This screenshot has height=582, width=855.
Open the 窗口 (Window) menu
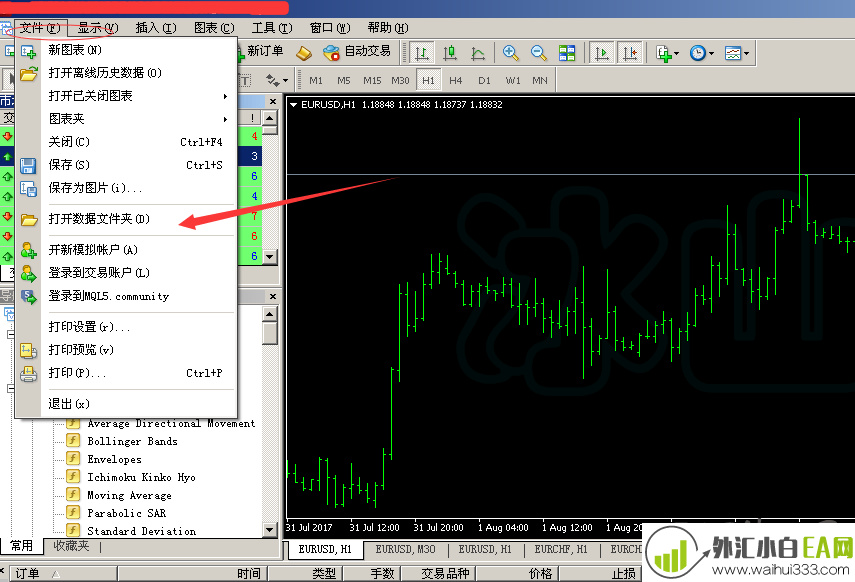pos(330,28)
